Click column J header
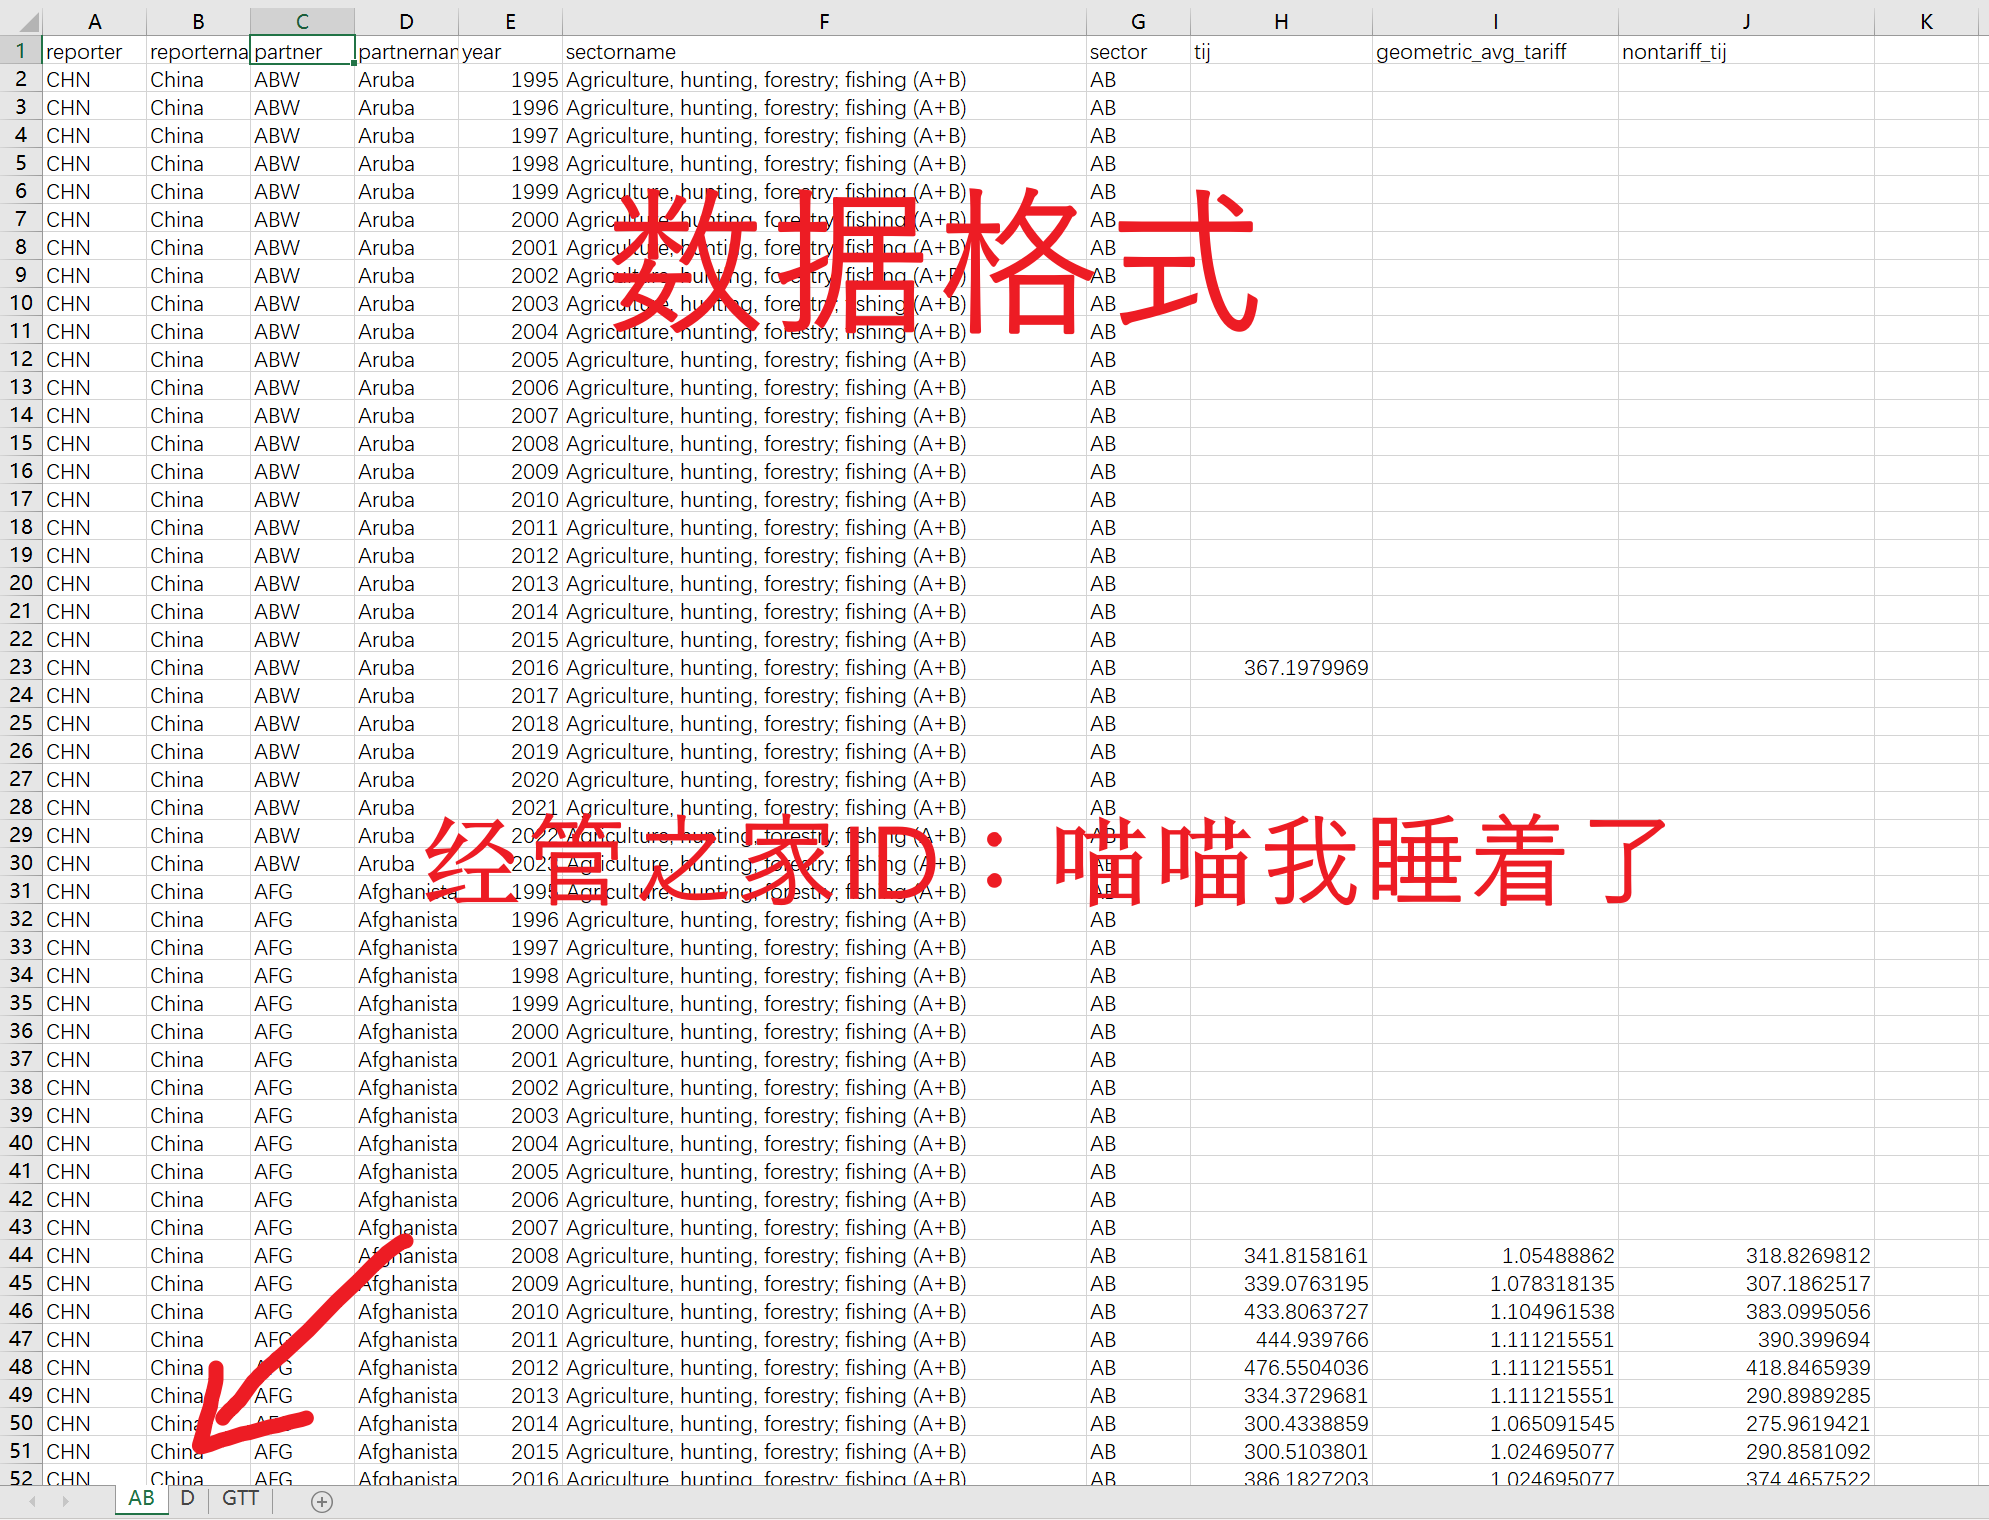 [x=1745, y=21]
